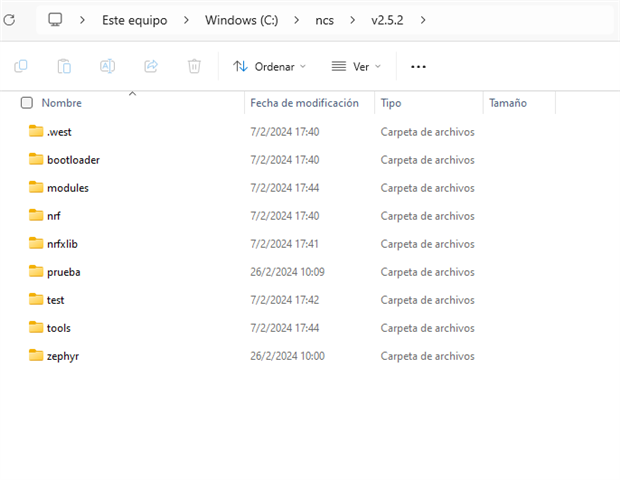Expand the chevron after the computer icon
Viewport: 620px width, 480px height.
click(82, 20)
